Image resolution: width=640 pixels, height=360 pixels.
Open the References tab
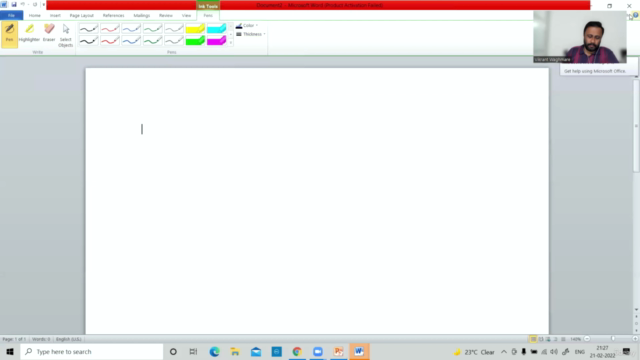(113, 16)
